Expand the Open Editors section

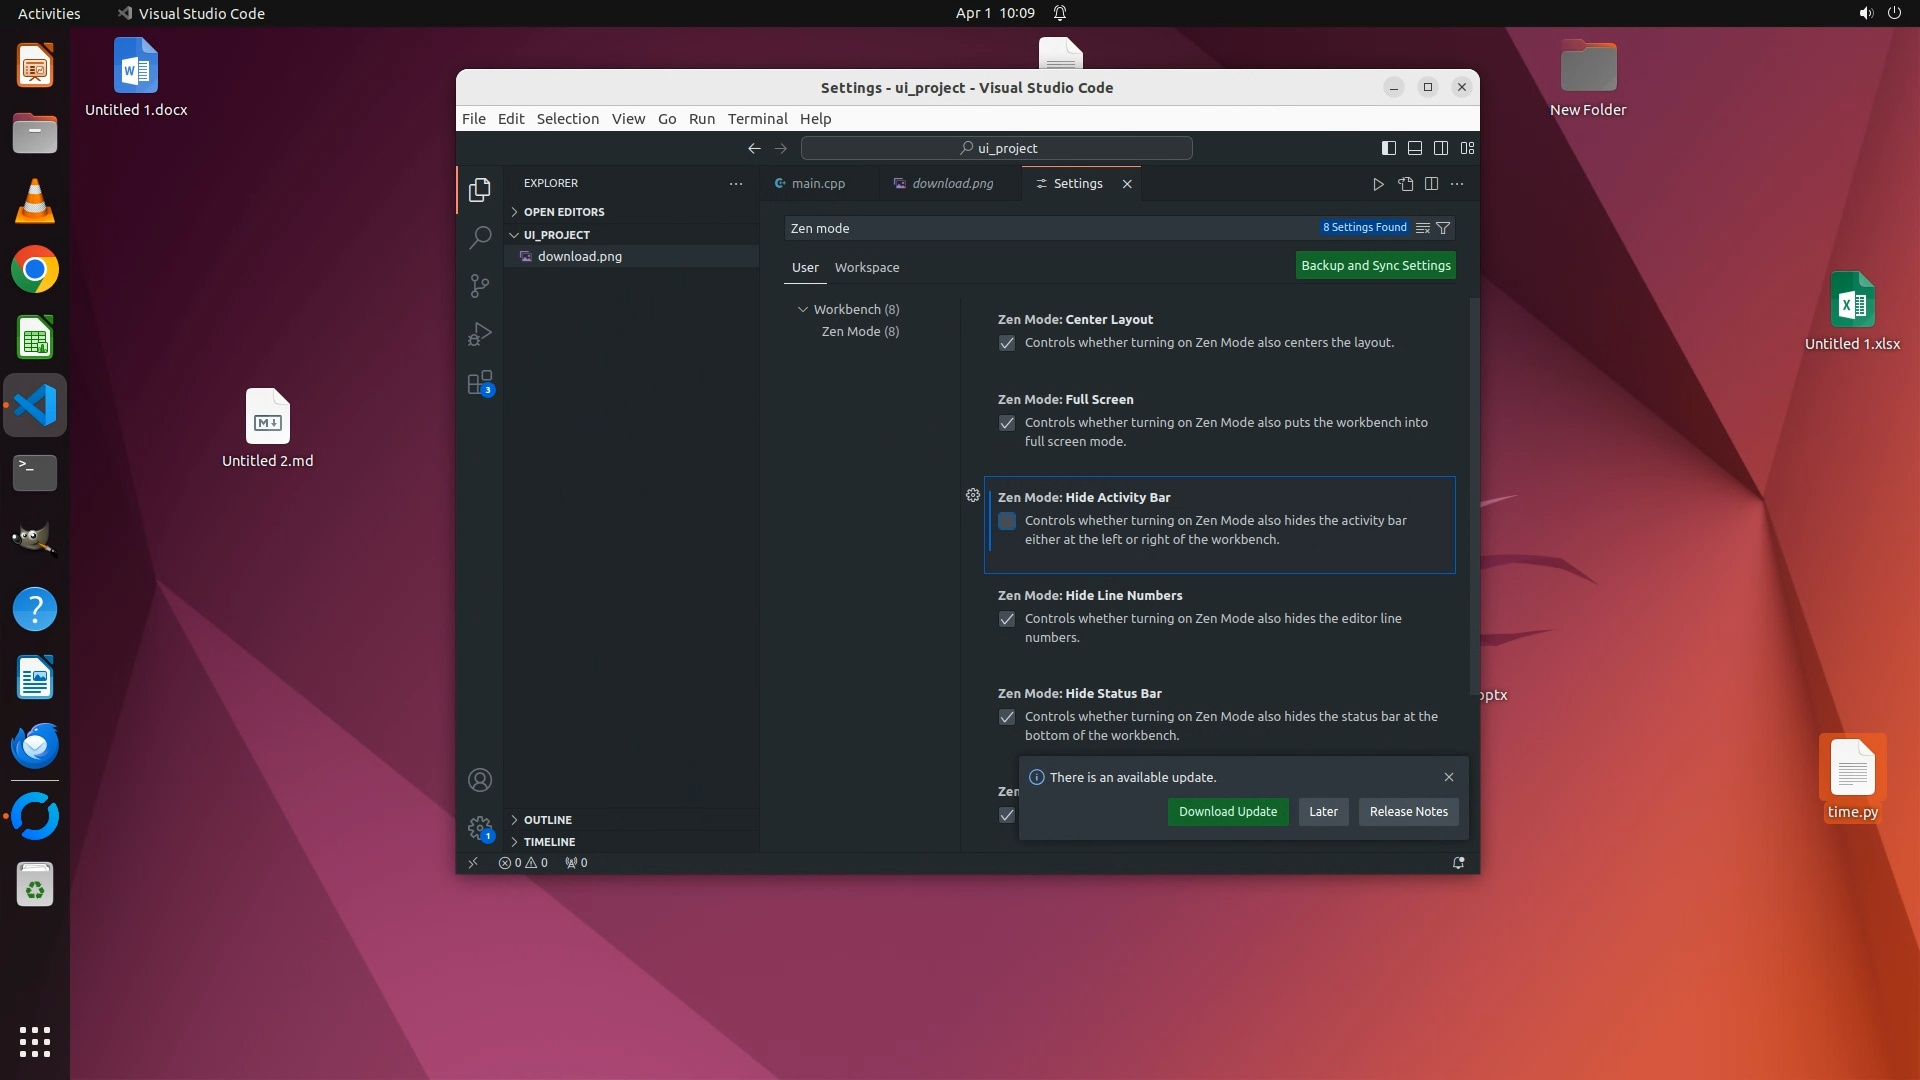tap(563, 212)
